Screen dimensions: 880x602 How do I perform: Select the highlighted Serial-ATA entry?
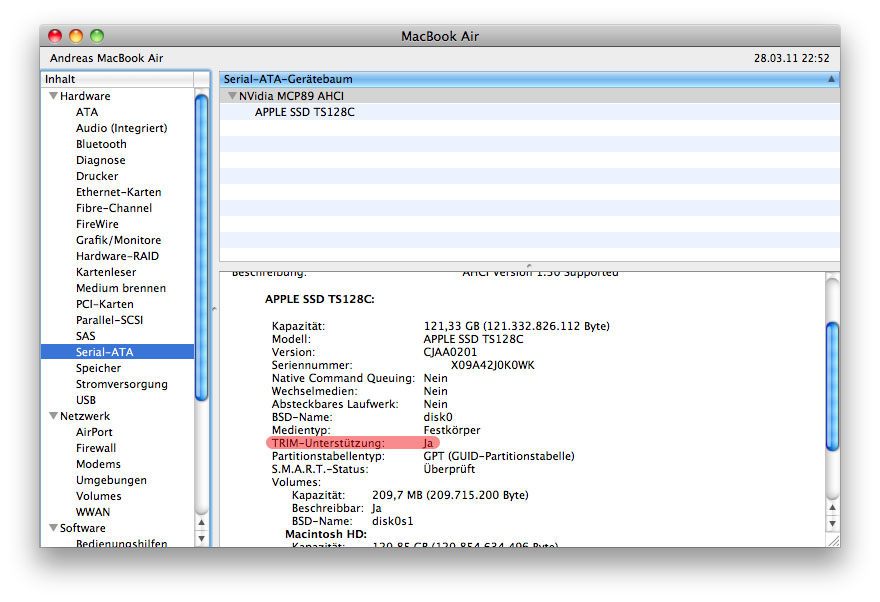[x=118, y=352]
